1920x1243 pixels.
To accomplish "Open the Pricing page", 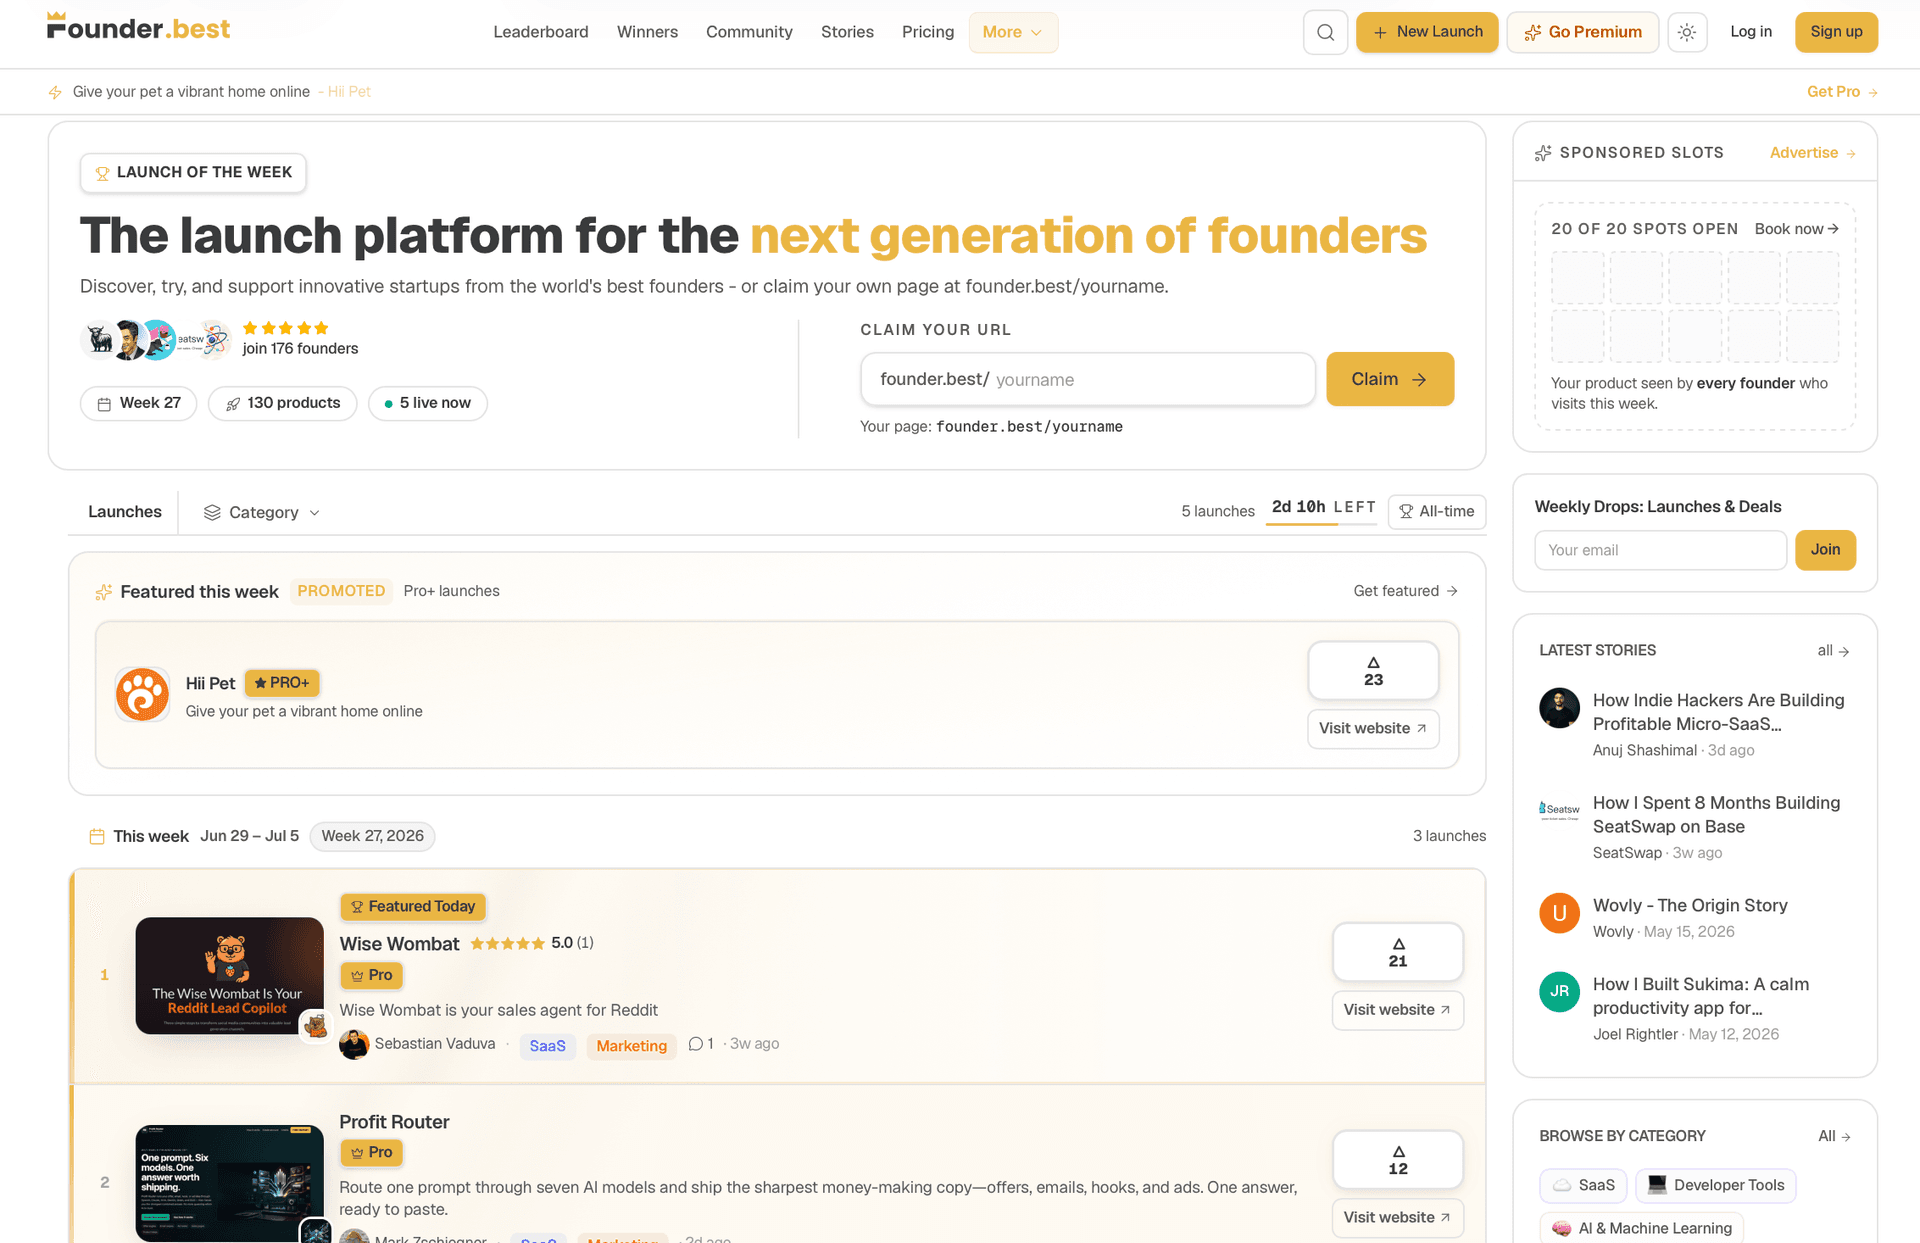I will [x=928, y=32].
